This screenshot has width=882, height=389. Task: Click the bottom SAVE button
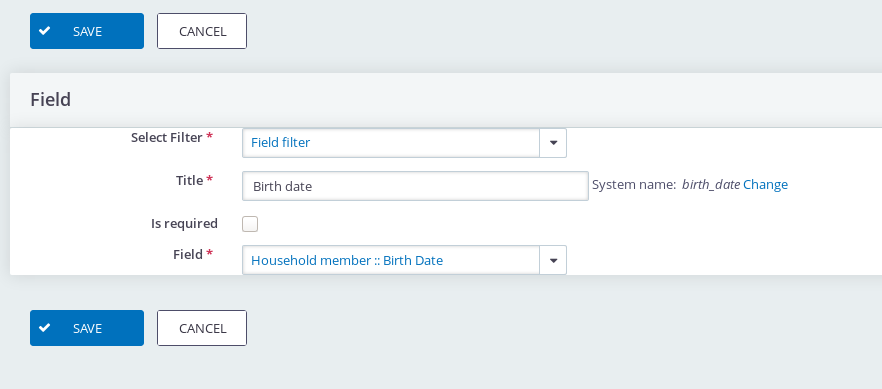point(87,328)
